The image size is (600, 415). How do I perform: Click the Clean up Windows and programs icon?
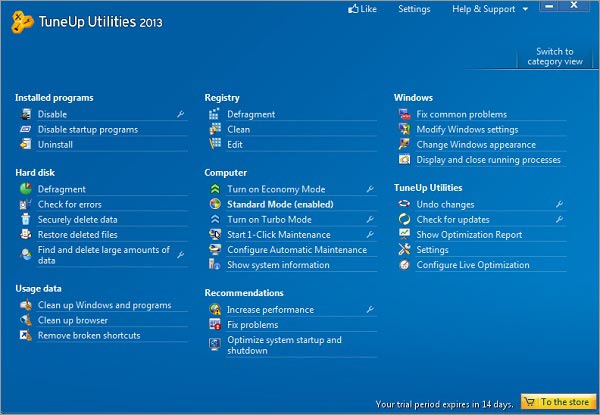(x=26, y=305)
